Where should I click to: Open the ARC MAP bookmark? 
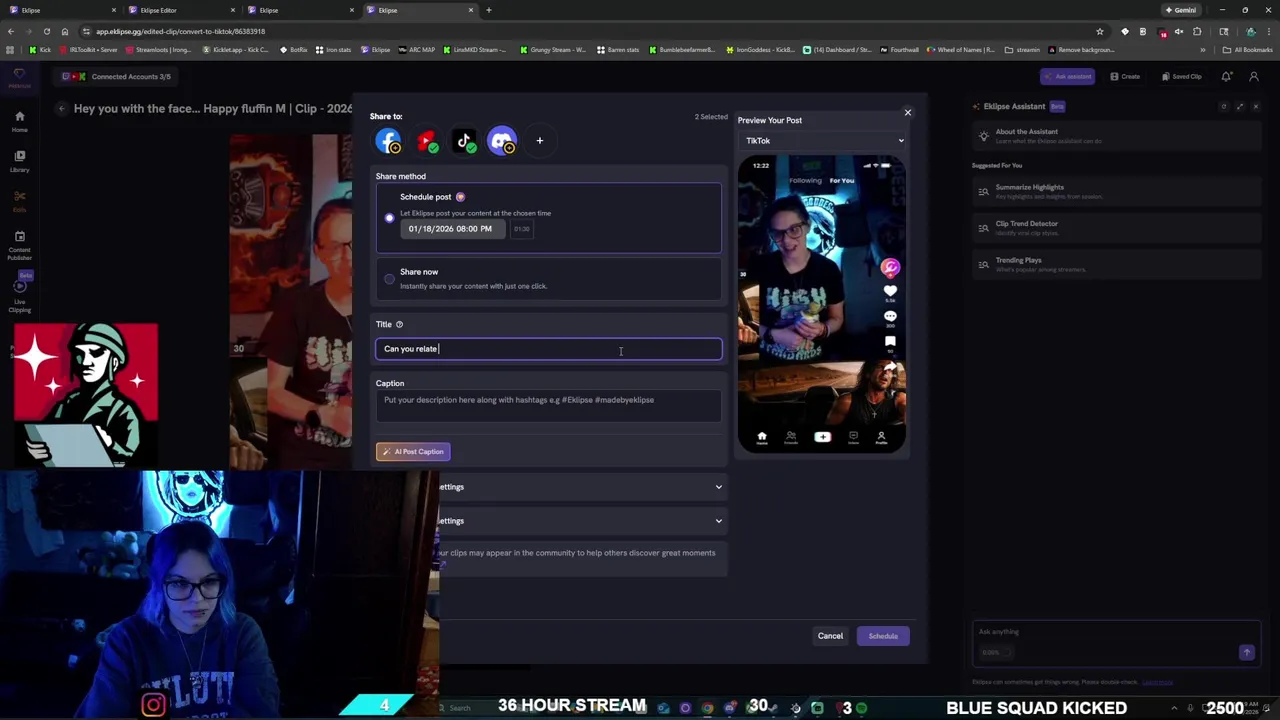point(417,49)
